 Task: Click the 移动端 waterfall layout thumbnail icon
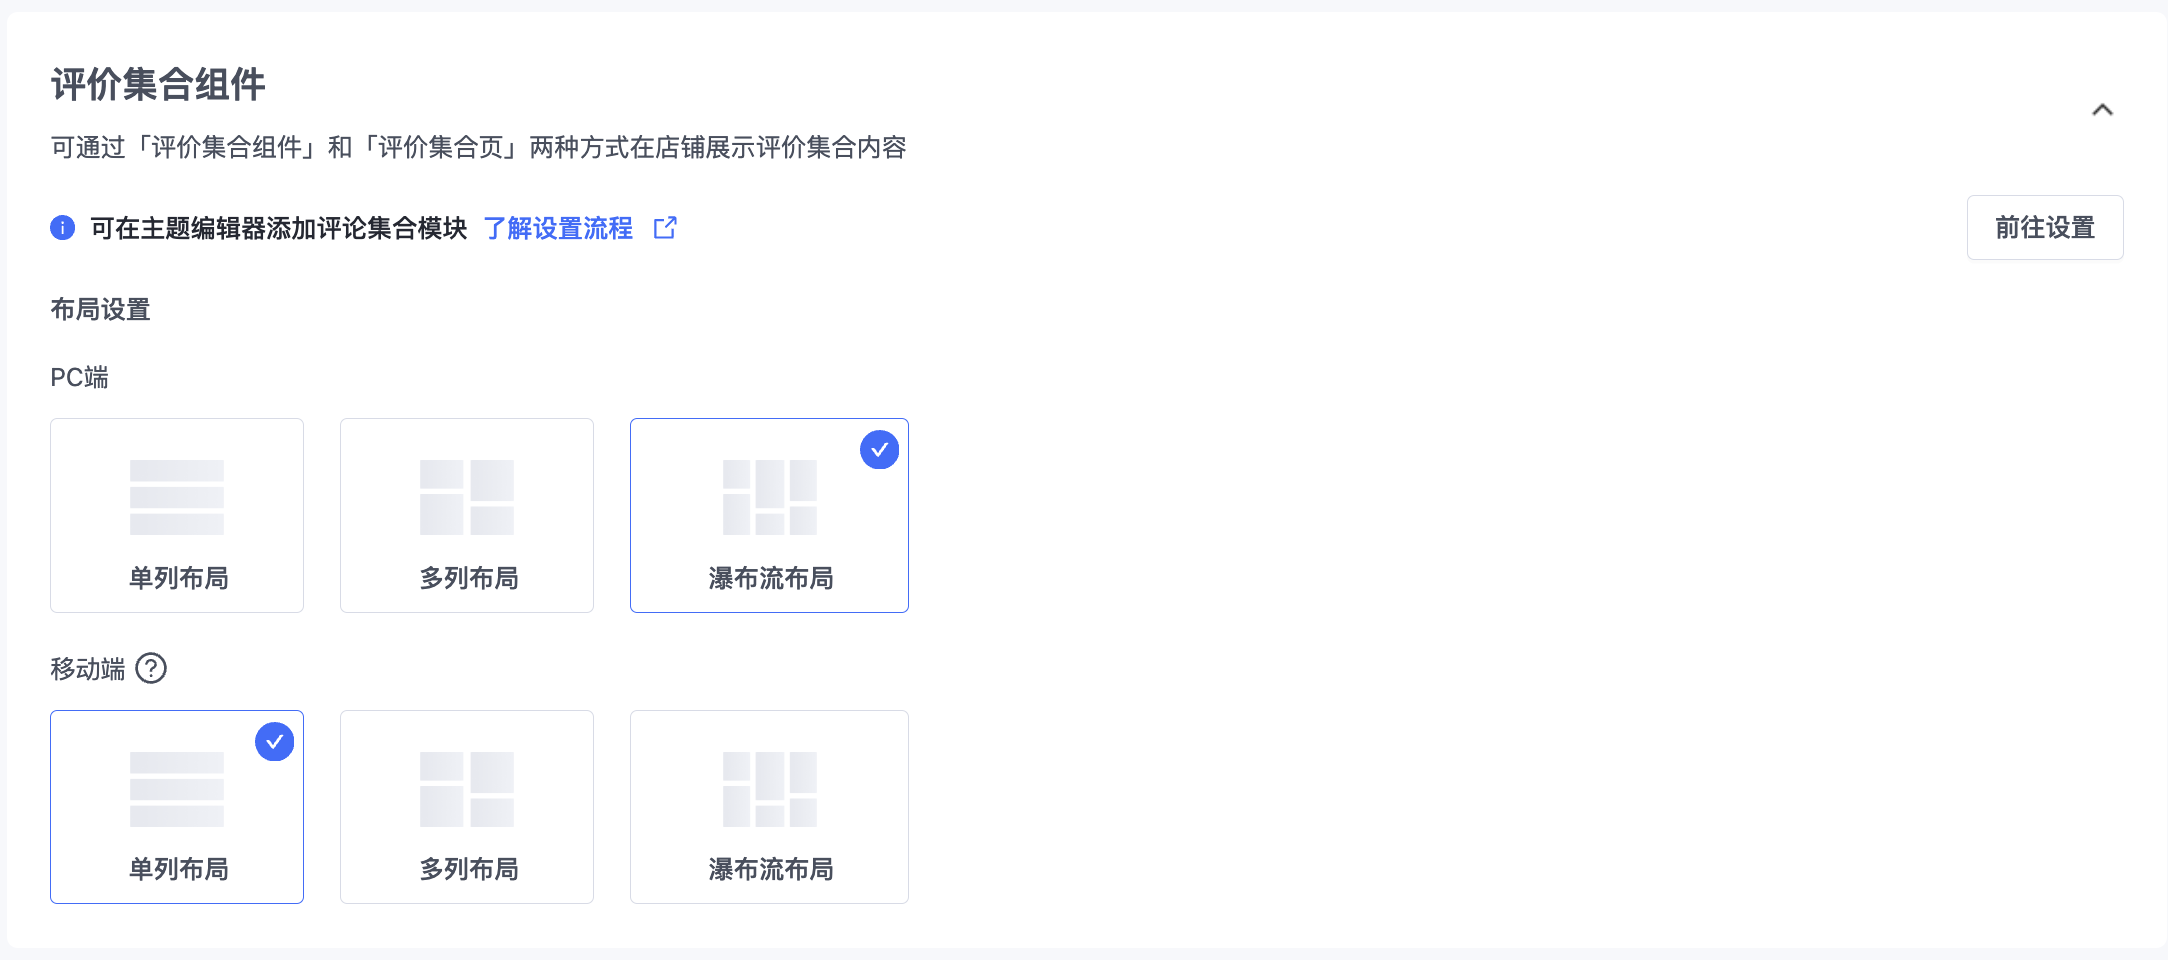click(770, 789)
